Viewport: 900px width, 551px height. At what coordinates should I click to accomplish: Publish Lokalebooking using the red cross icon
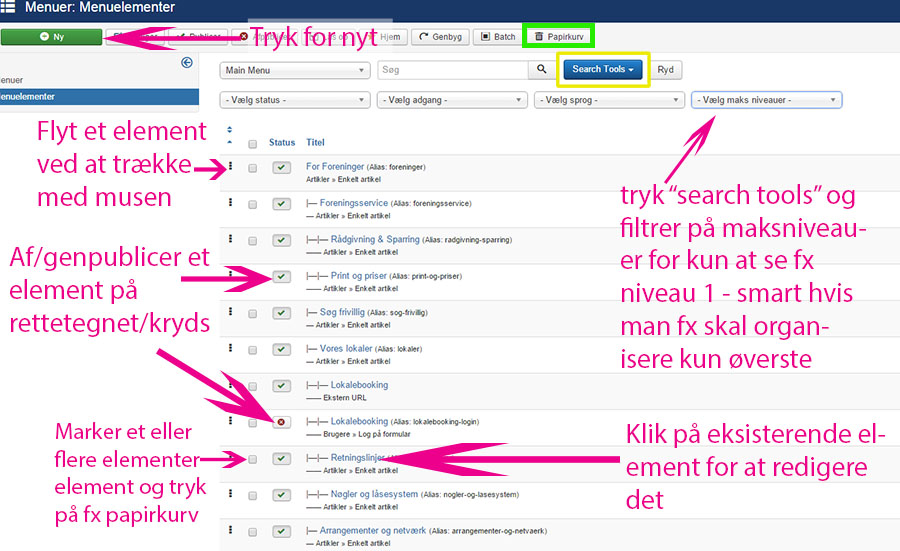click(281, 422)
